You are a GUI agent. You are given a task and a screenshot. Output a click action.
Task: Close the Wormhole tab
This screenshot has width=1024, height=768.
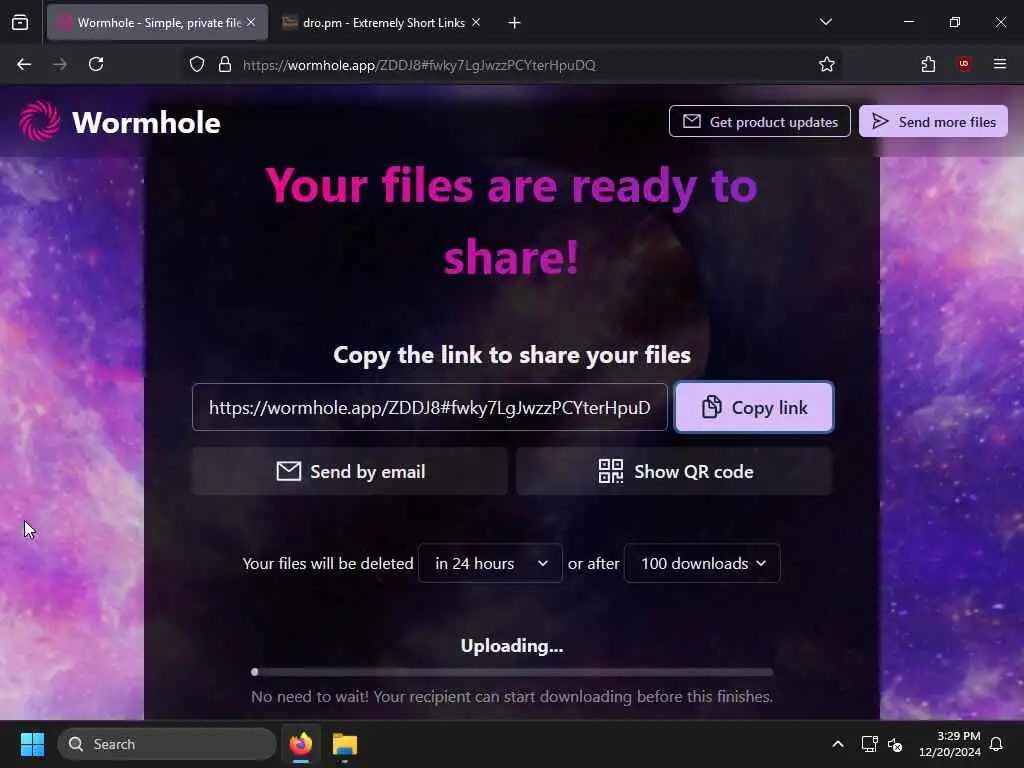click(251, 22)
